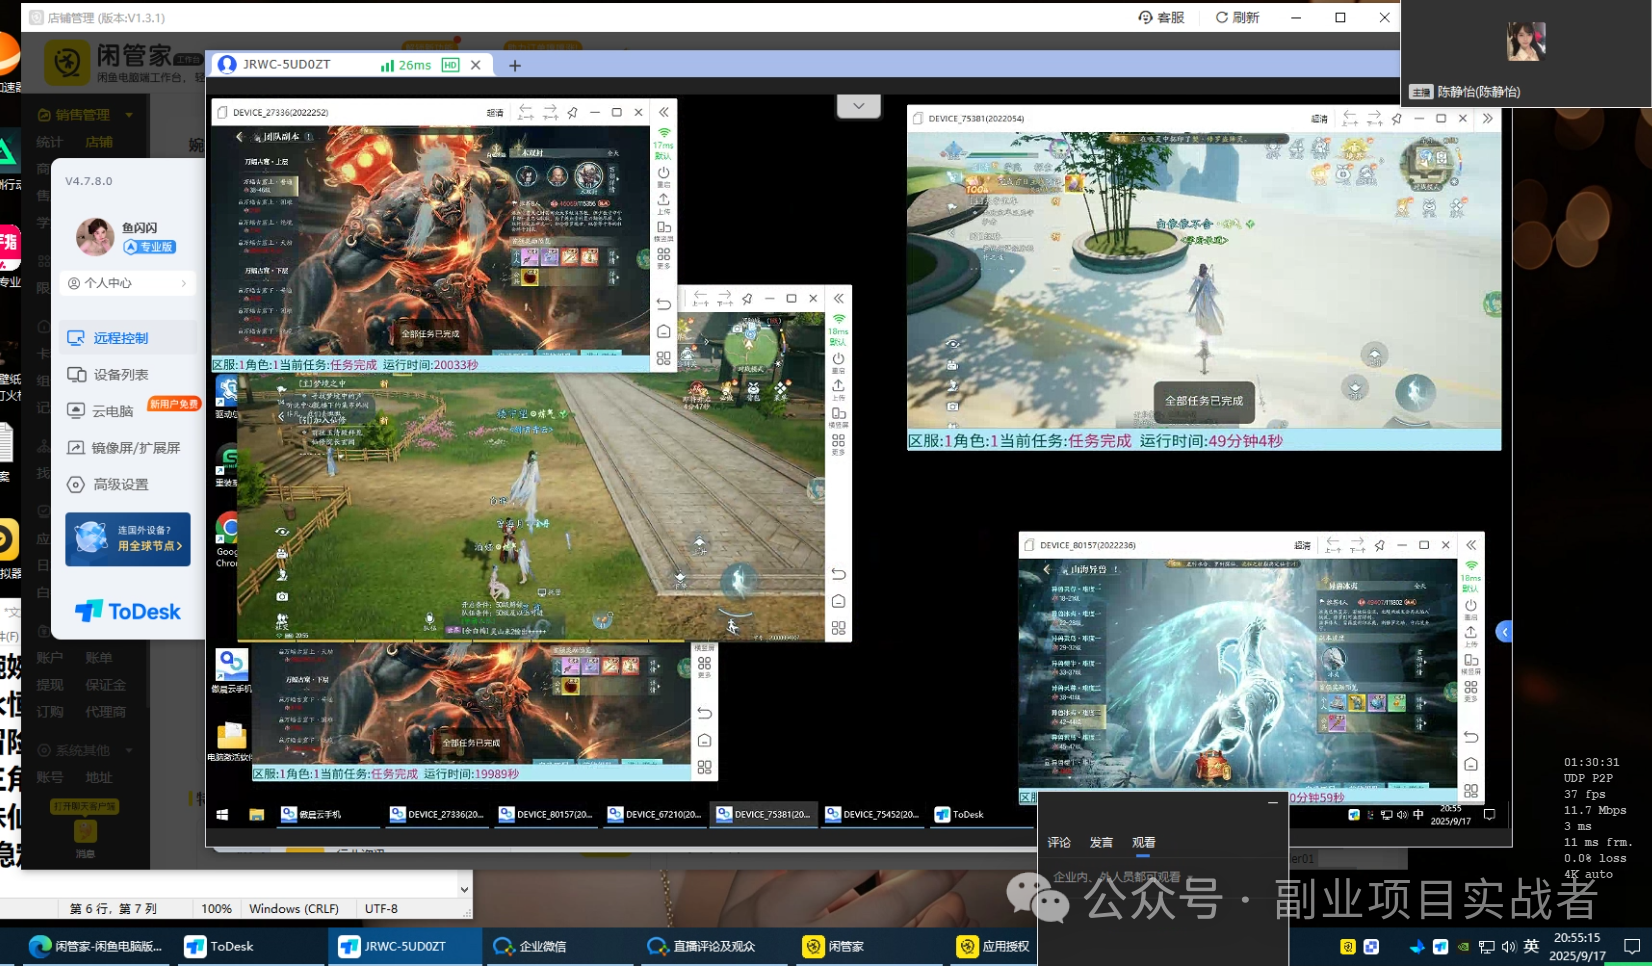
Task: Expand 个人中心 in ToDesk panel
Action: (128, 283)
